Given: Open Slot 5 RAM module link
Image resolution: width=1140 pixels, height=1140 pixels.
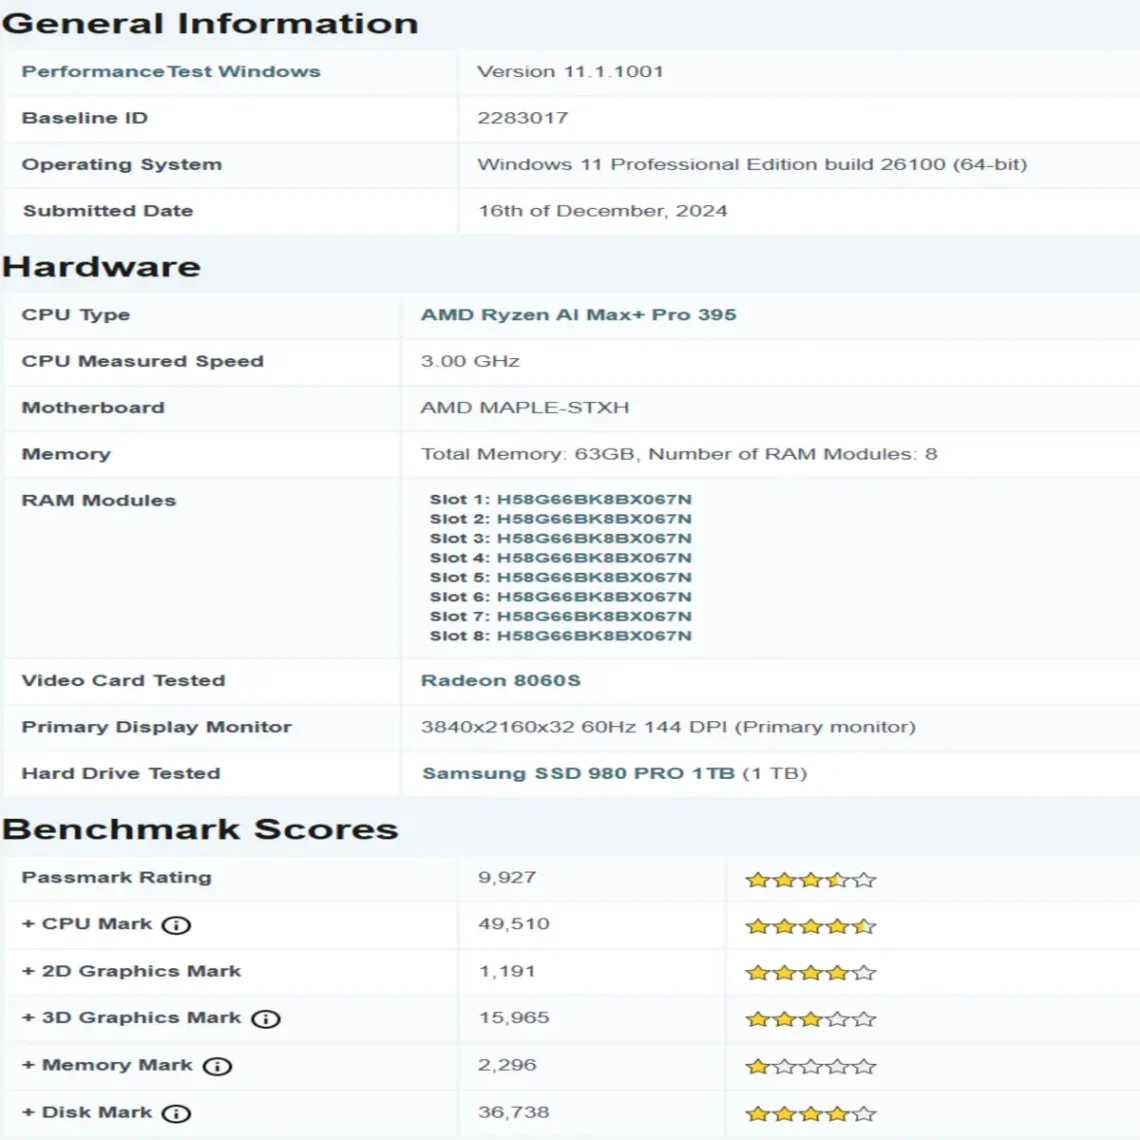Looking at the screenshot, I should [x=594, y=577].
